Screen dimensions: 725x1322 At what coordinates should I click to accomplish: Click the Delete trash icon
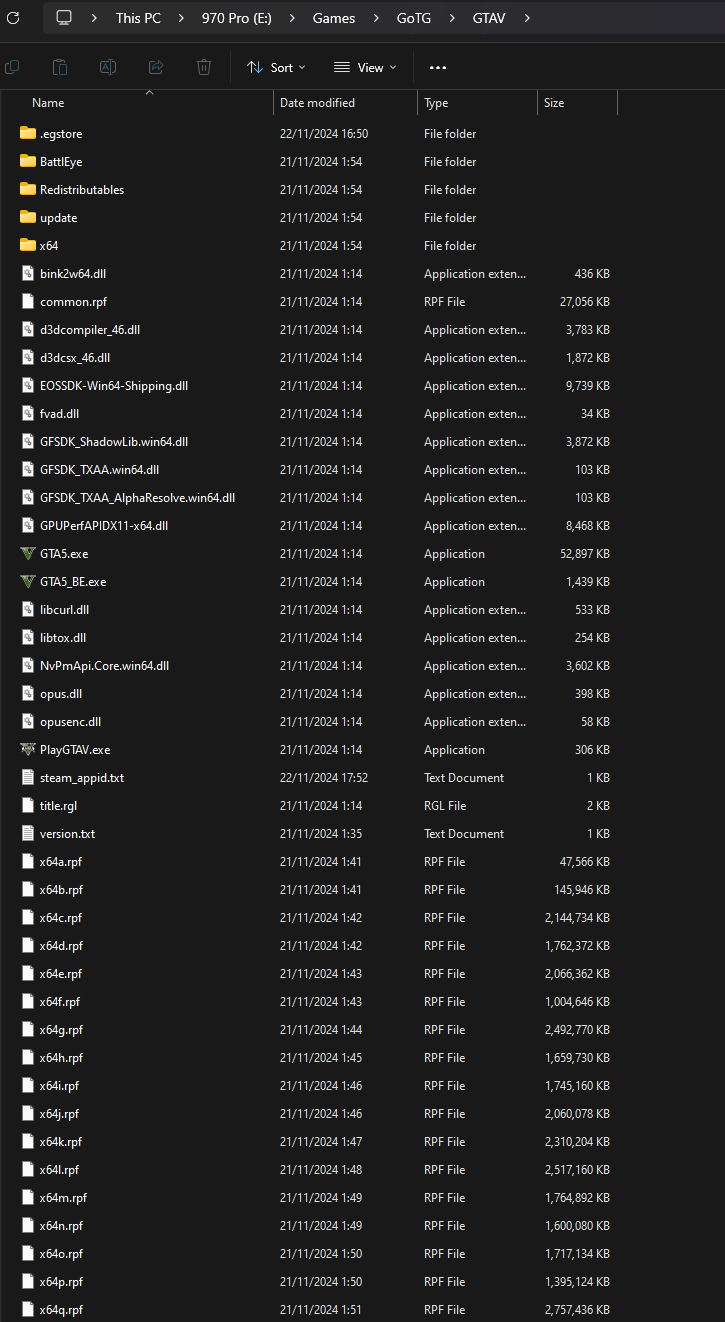[x=204, y=67]
